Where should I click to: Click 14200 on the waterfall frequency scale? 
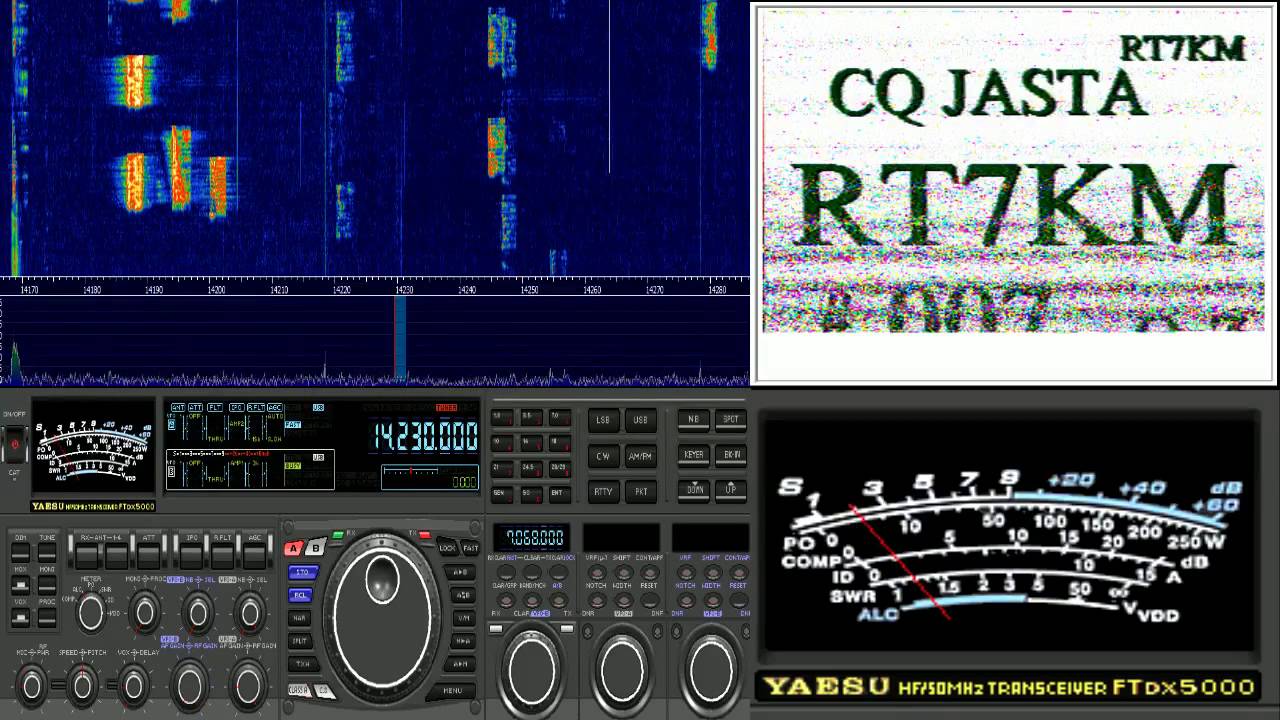[x=216, y=290]
